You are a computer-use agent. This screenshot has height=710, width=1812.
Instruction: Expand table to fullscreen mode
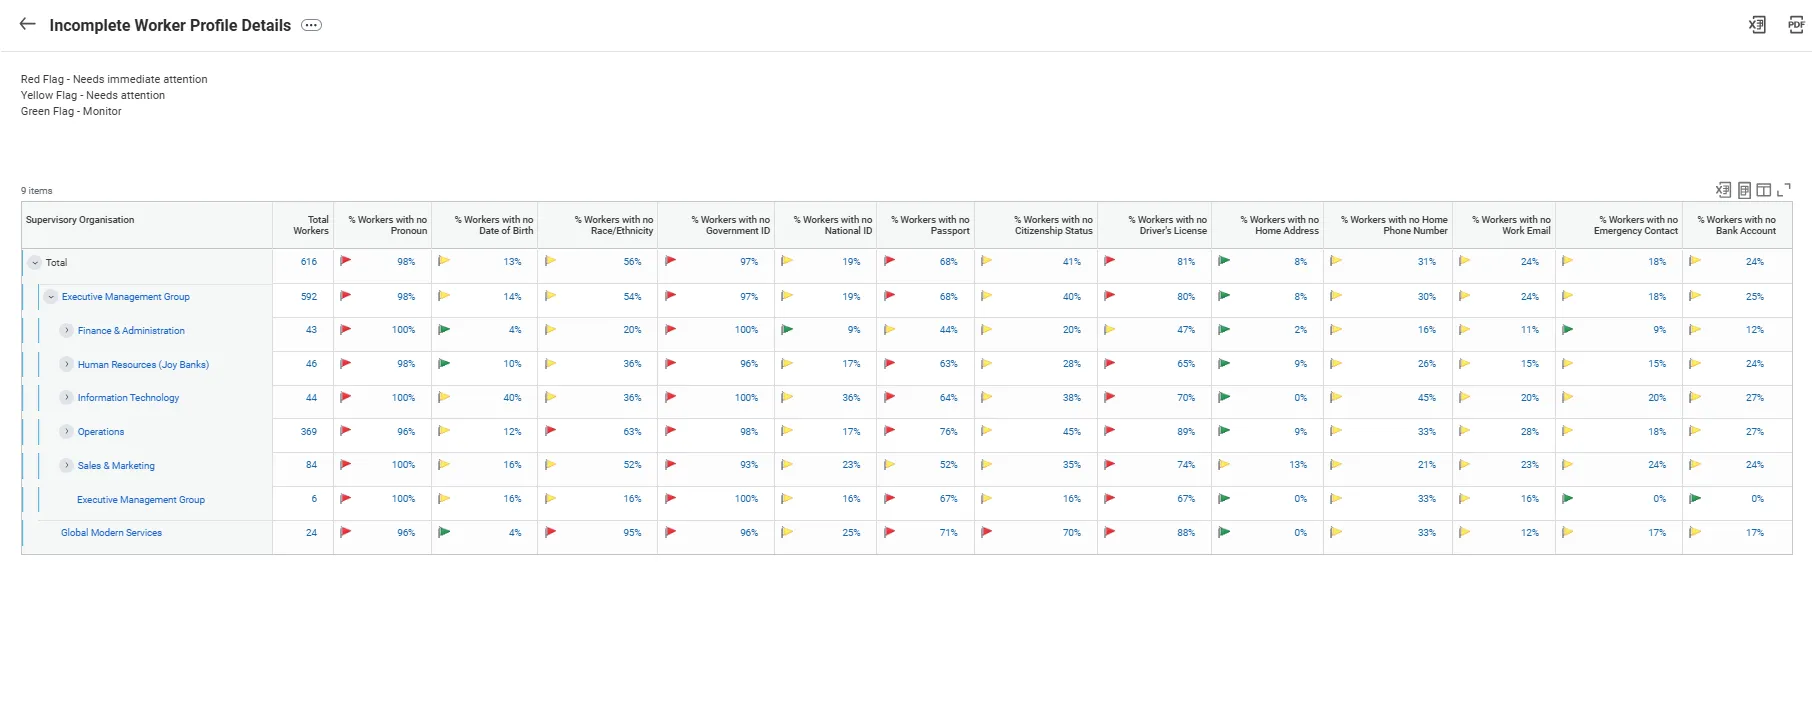(x=1784, y=190)
